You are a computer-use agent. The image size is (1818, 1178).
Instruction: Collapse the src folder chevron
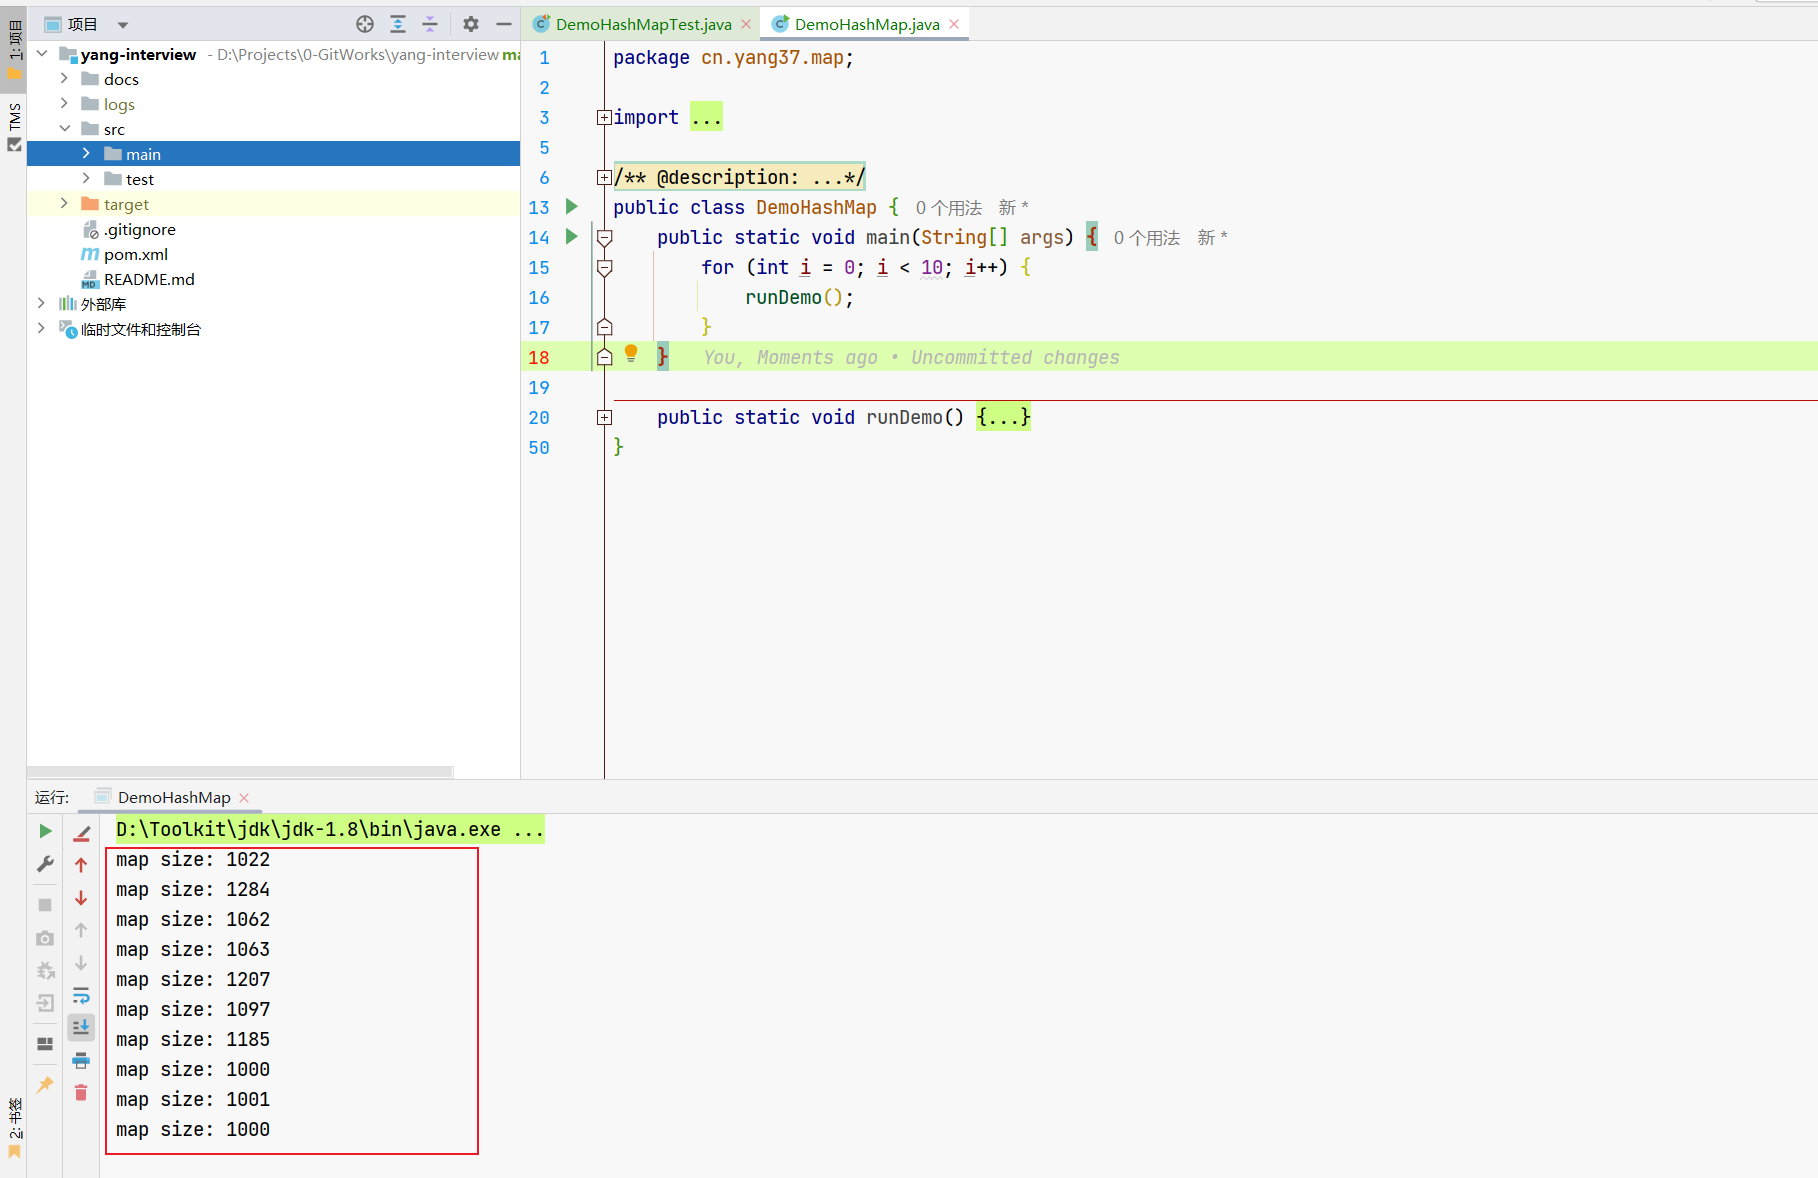tap(64, 128)
